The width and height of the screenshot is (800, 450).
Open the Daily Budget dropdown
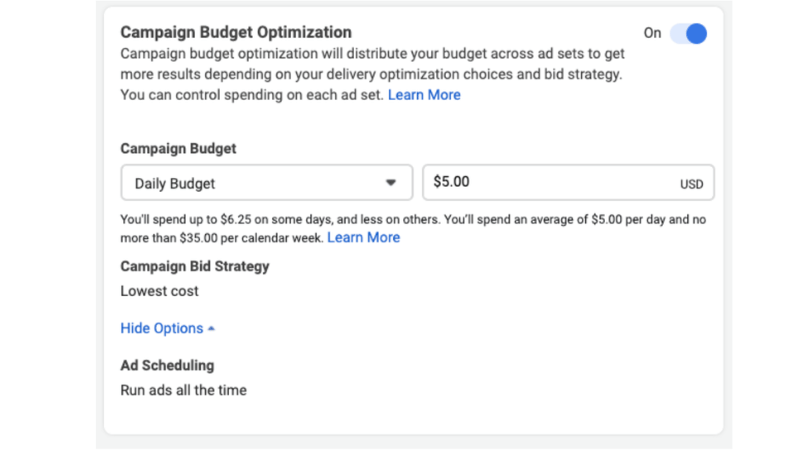[x=265, y=183]
